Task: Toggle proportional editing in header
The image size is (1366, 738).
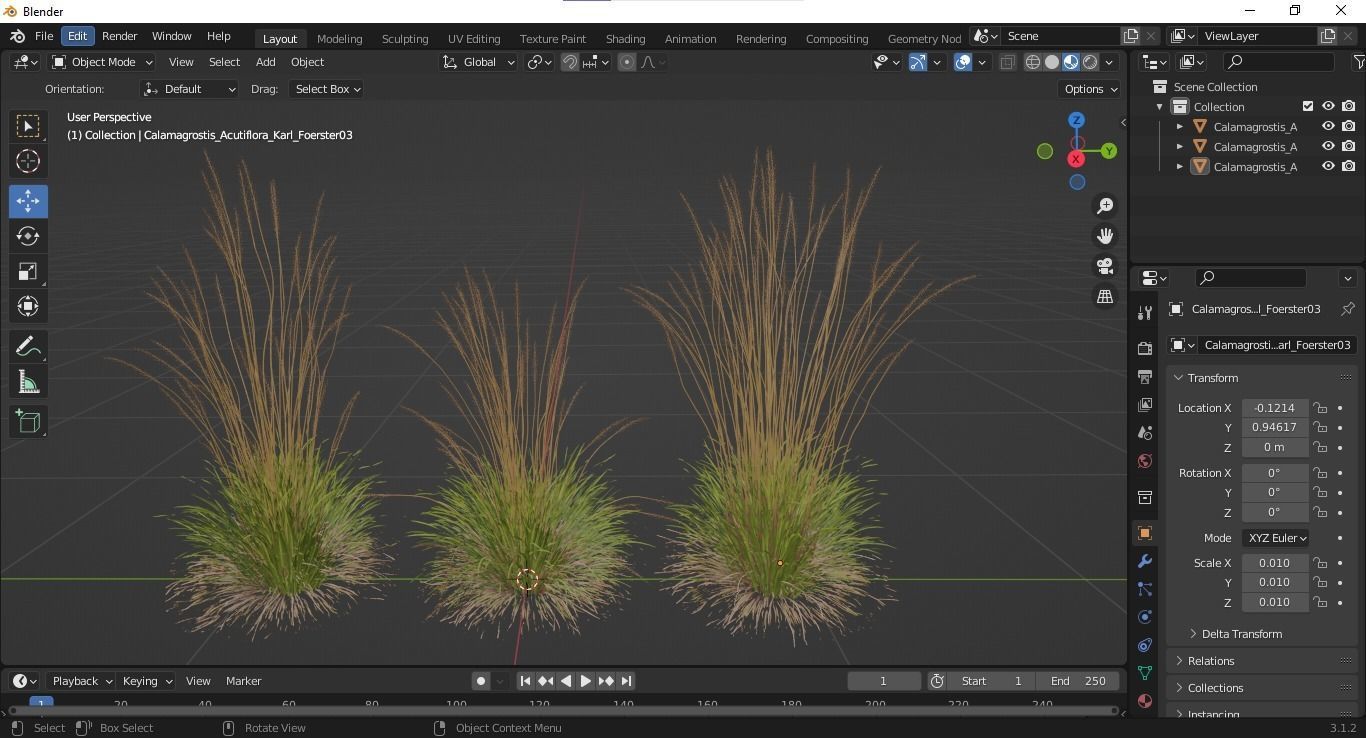Action: 627,62
